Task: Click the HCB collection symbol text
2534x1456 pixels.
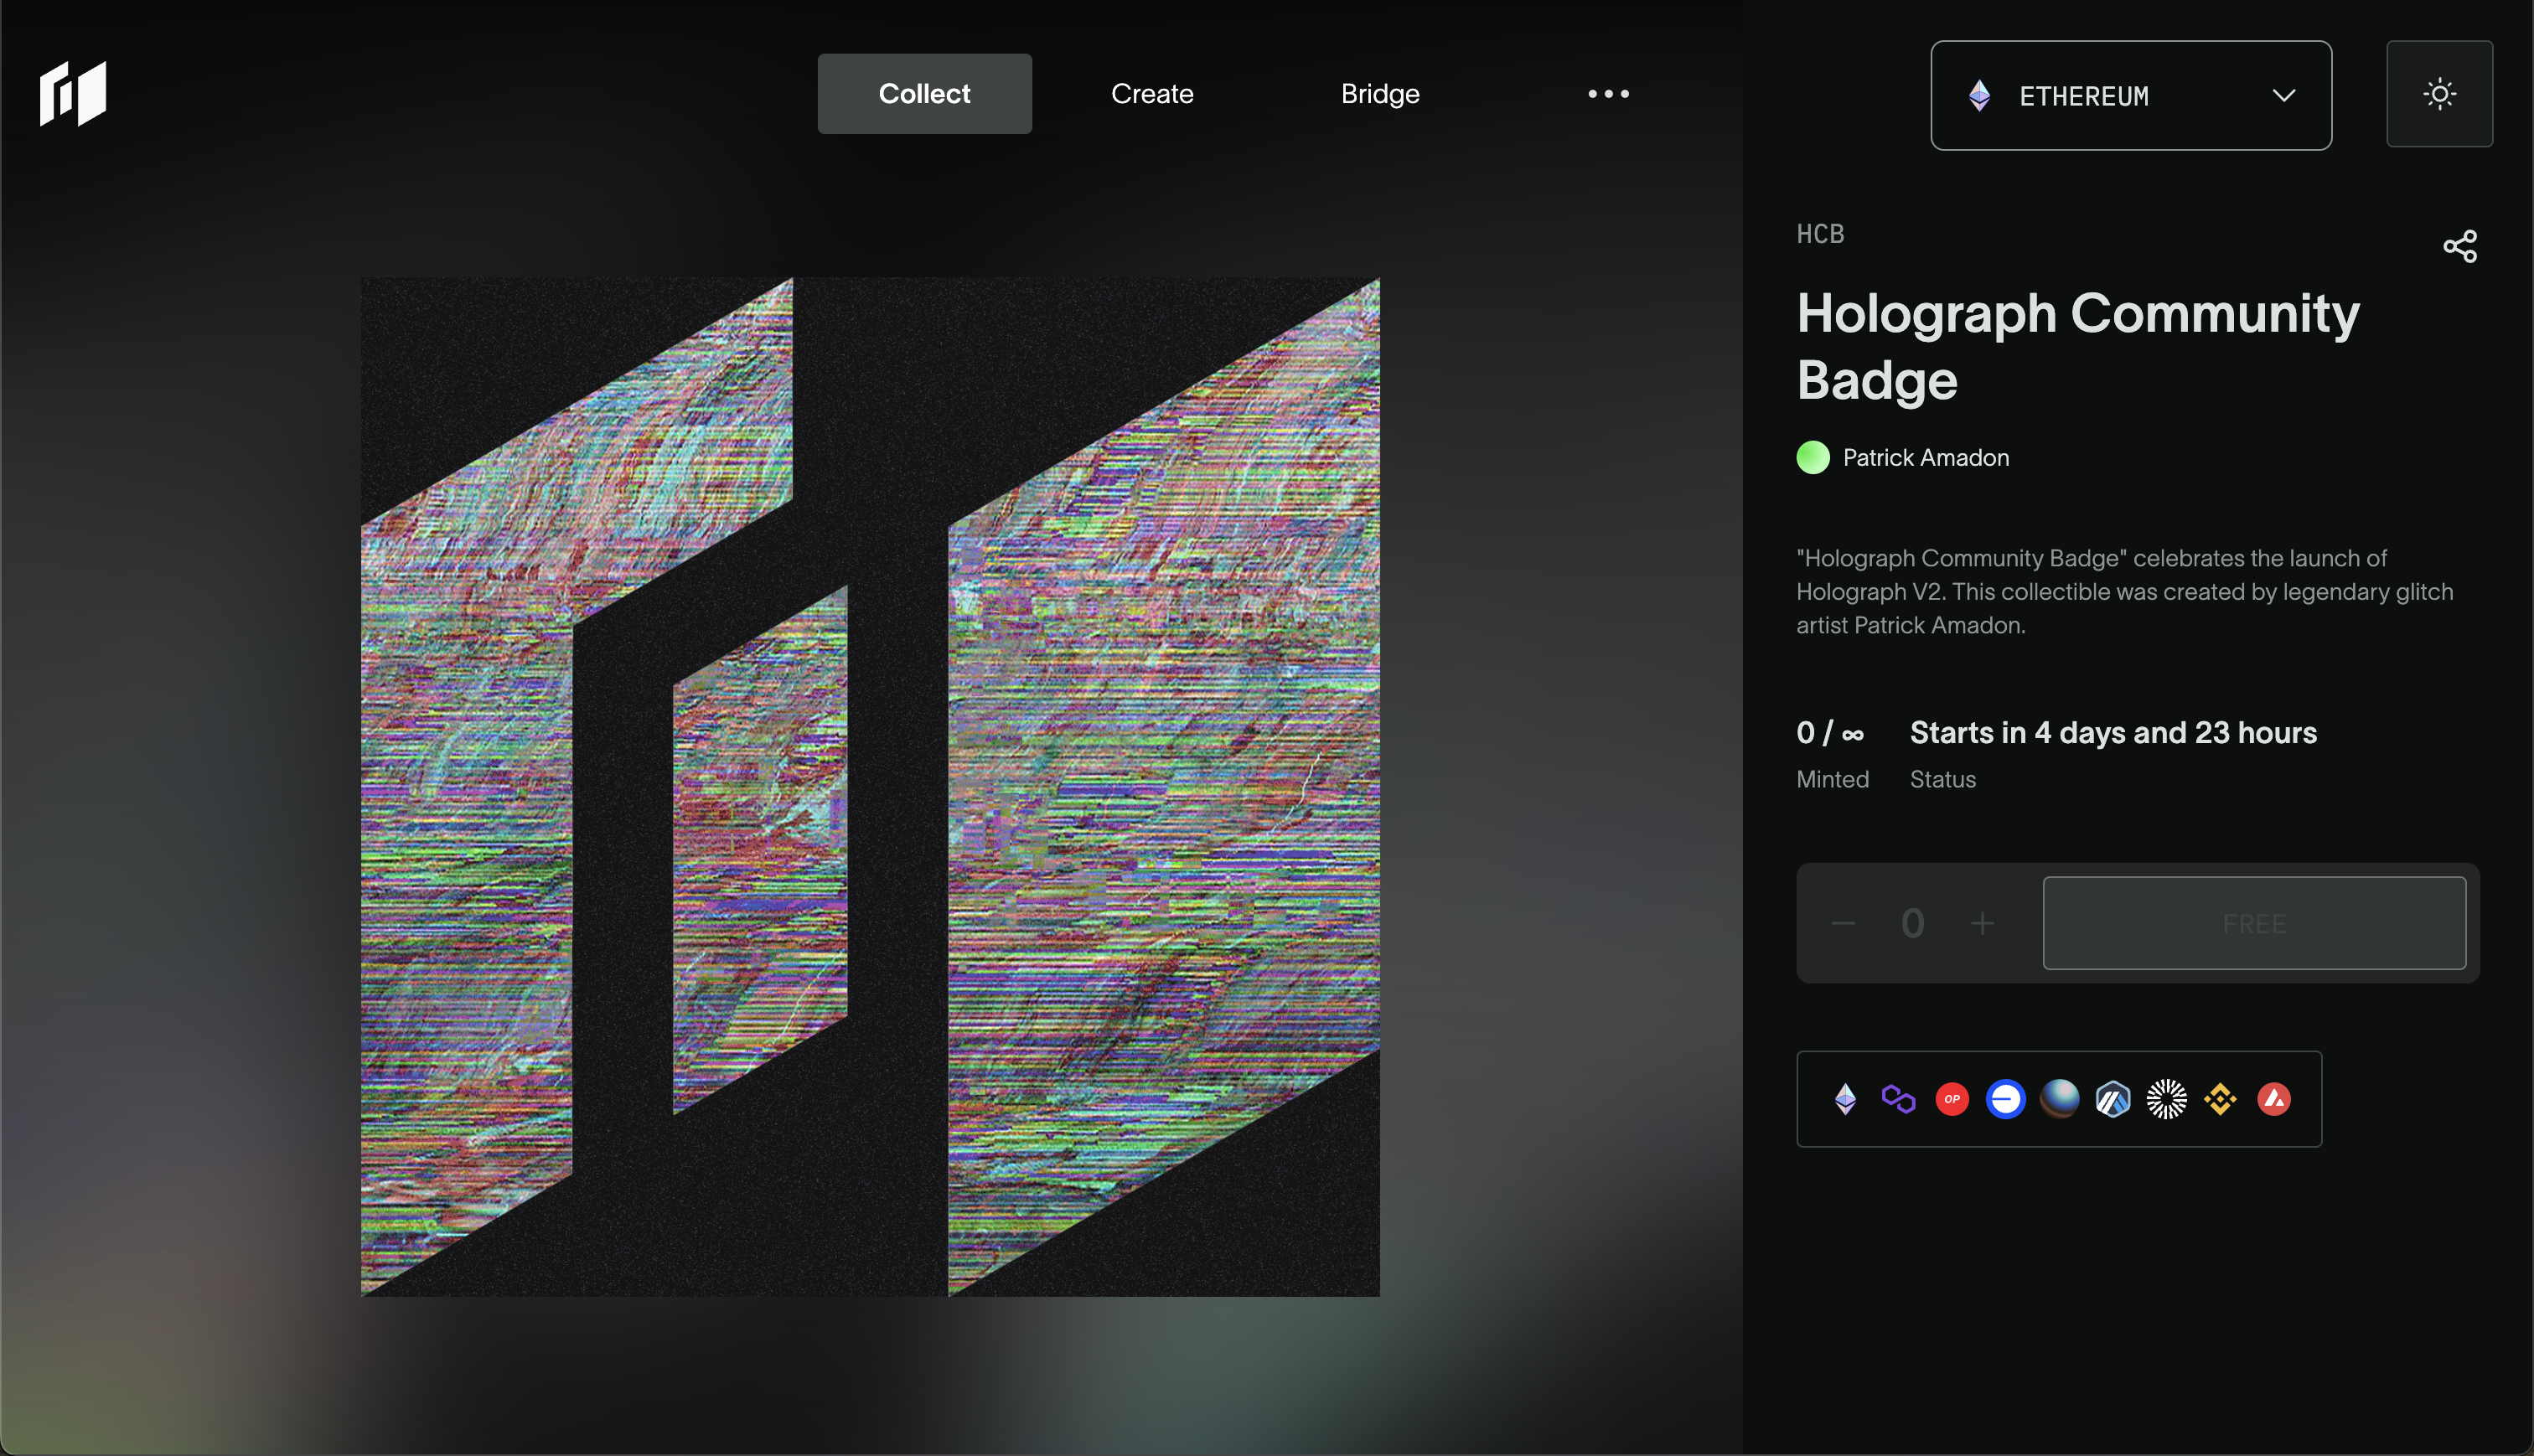Action: click(x=1820, y=234)
